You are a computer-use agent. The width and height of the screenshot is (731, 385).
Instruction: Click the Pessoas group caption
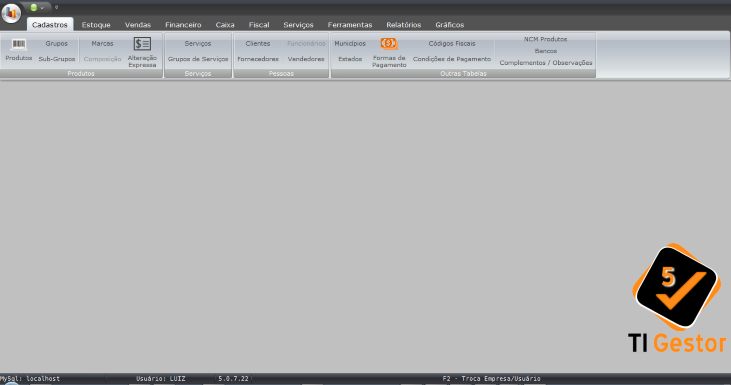coord(281,74)
